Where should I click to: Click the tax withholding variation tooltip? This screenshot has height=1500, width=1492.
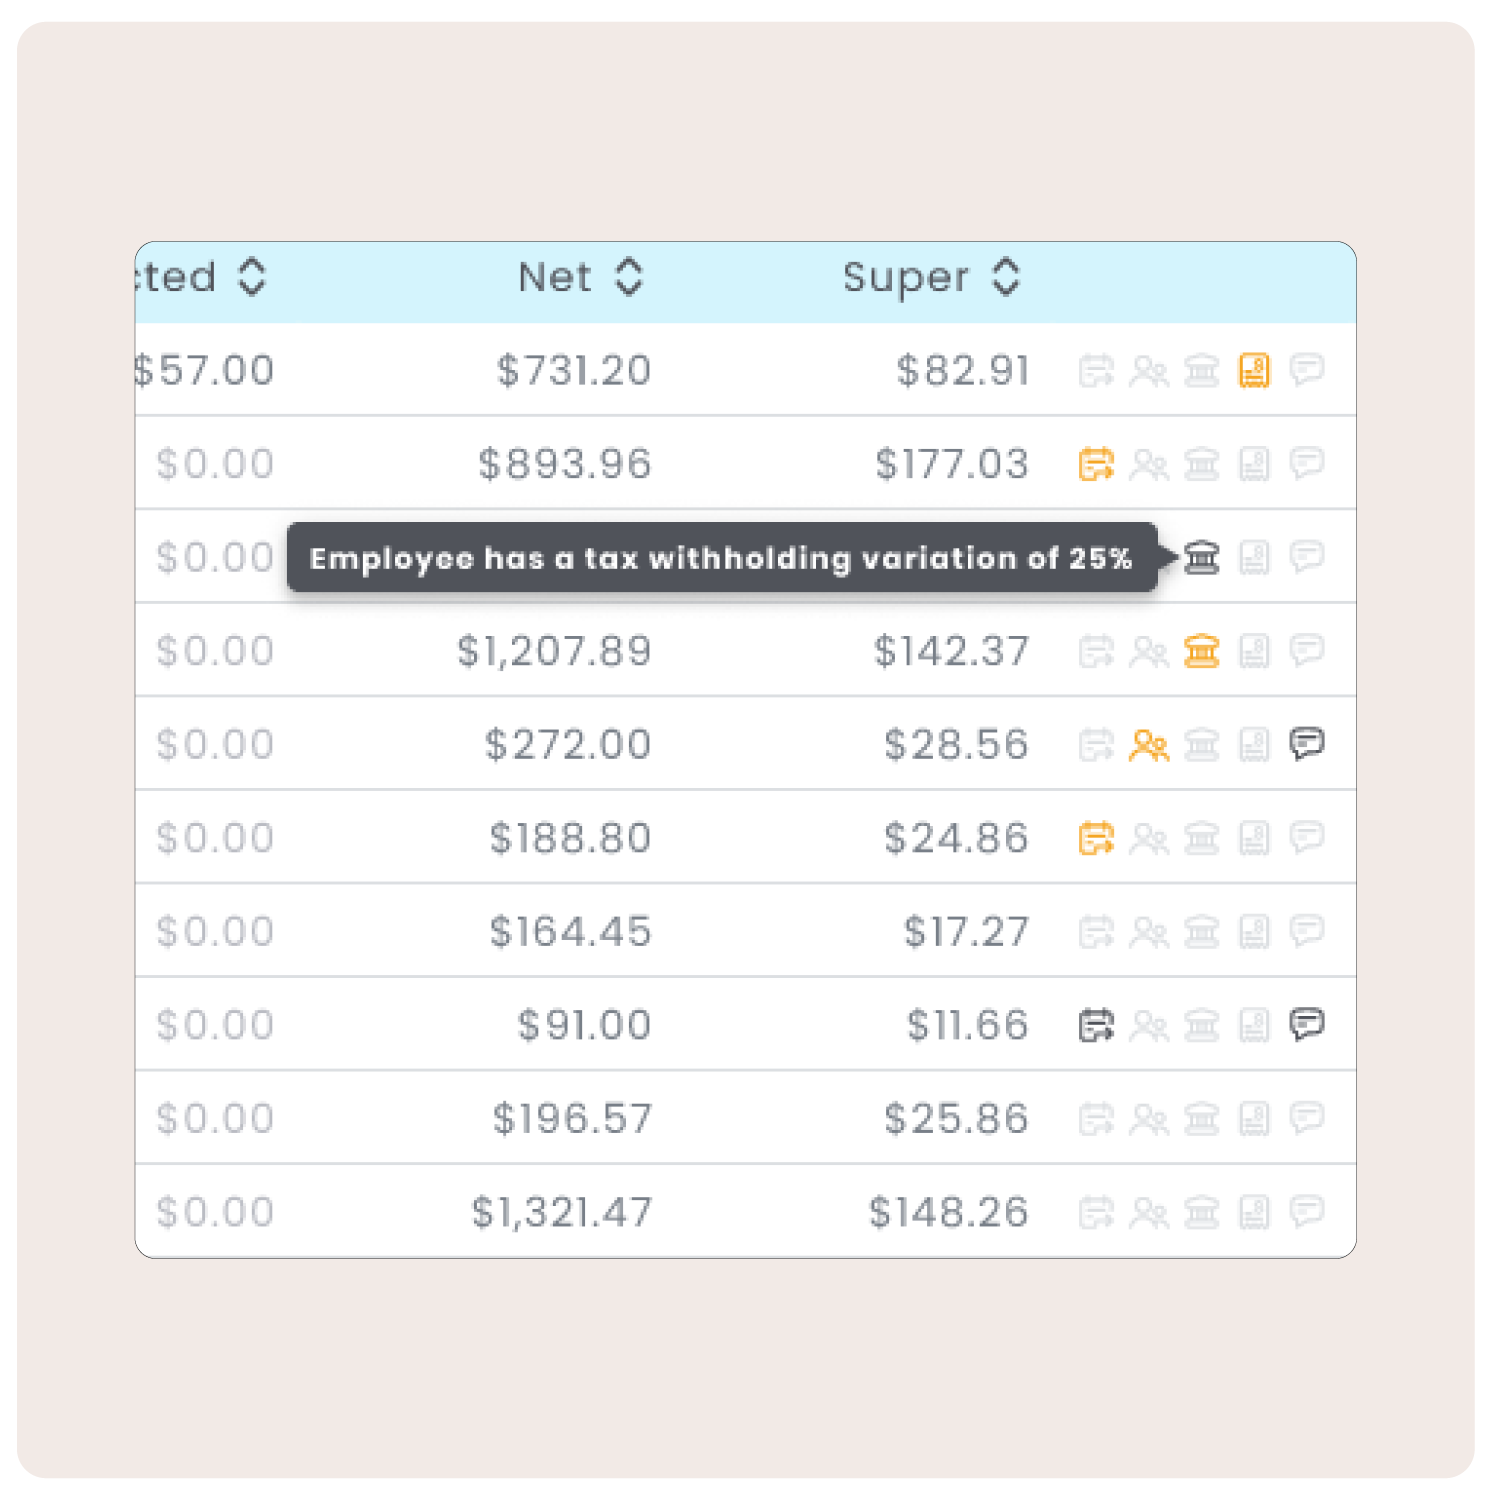pos(721,558)
